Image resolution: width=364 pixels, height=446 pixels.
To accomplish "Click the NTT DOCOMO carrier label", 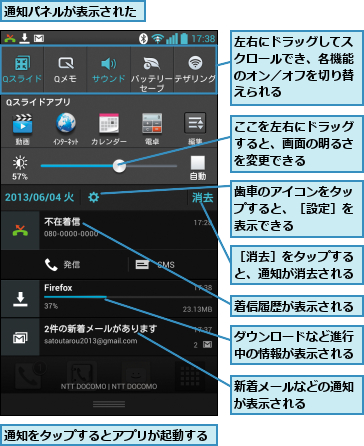I will [x=109, y=386].
